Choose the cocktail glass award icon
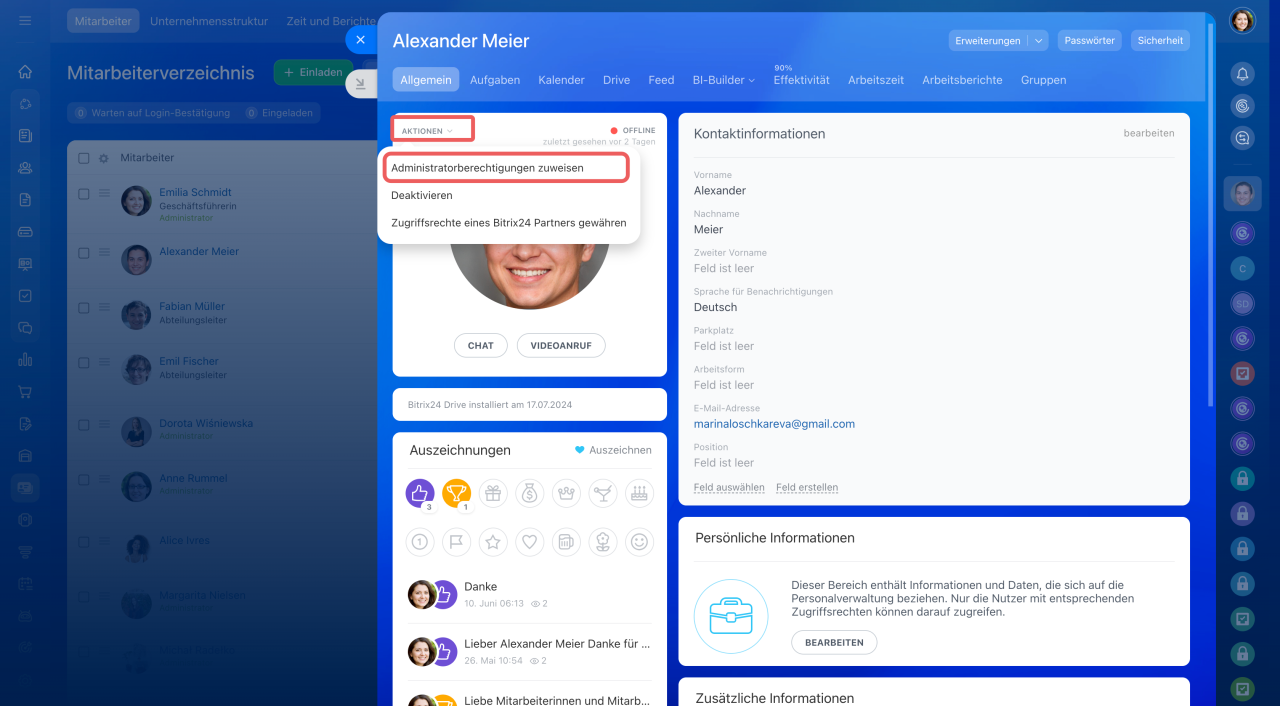Viewport: 1280px width, 706px height. (x=603, y=492)
